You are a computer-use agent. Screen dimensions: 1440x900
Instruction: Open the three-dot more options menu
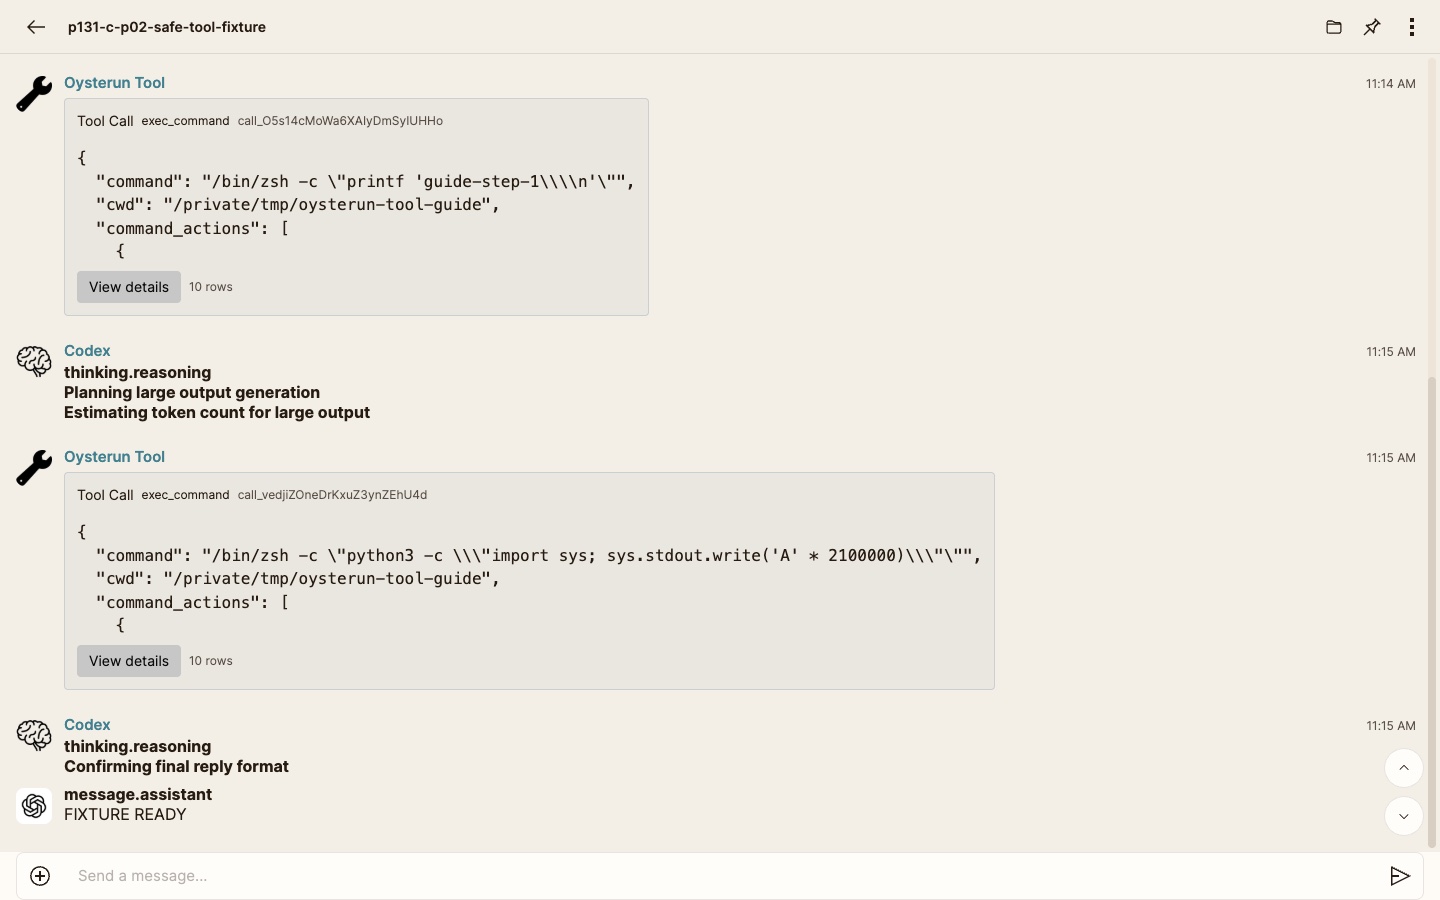(x=1412, y=27)
